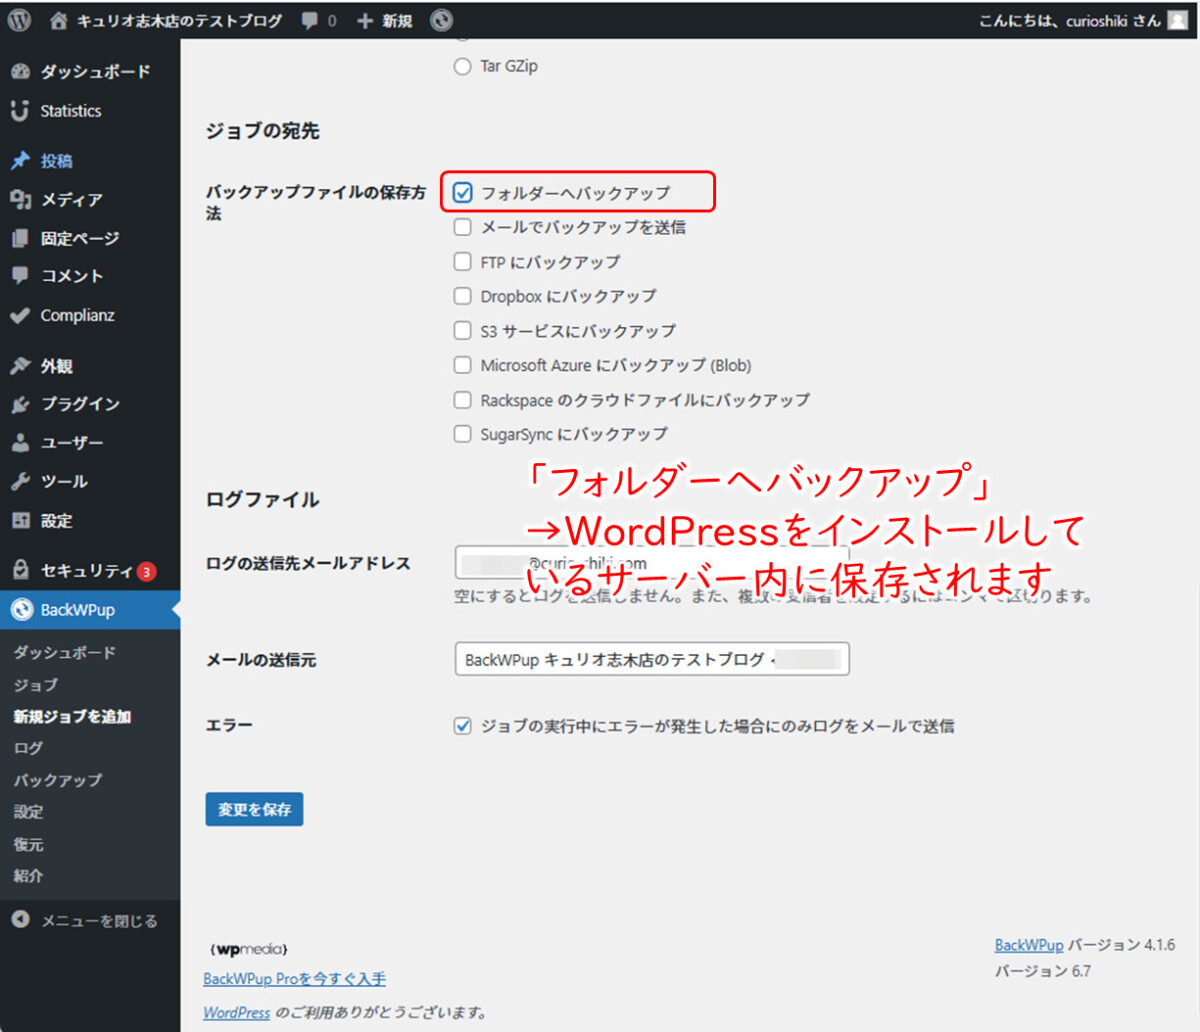This screenshot has width=1200, height=1032.
Task: Click the home icon by the site name
Action: pyautogui.click(x=59, y=20)
